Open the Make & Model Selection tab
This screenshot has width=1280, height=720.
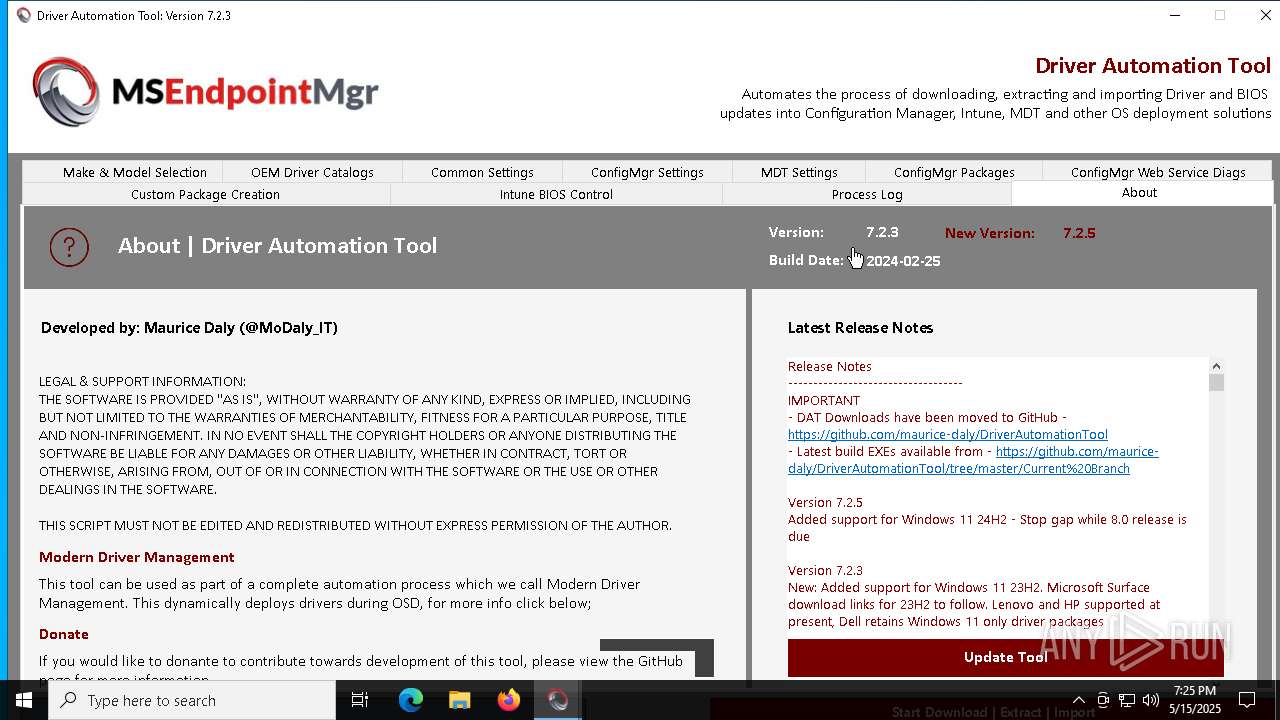point(134,172)
